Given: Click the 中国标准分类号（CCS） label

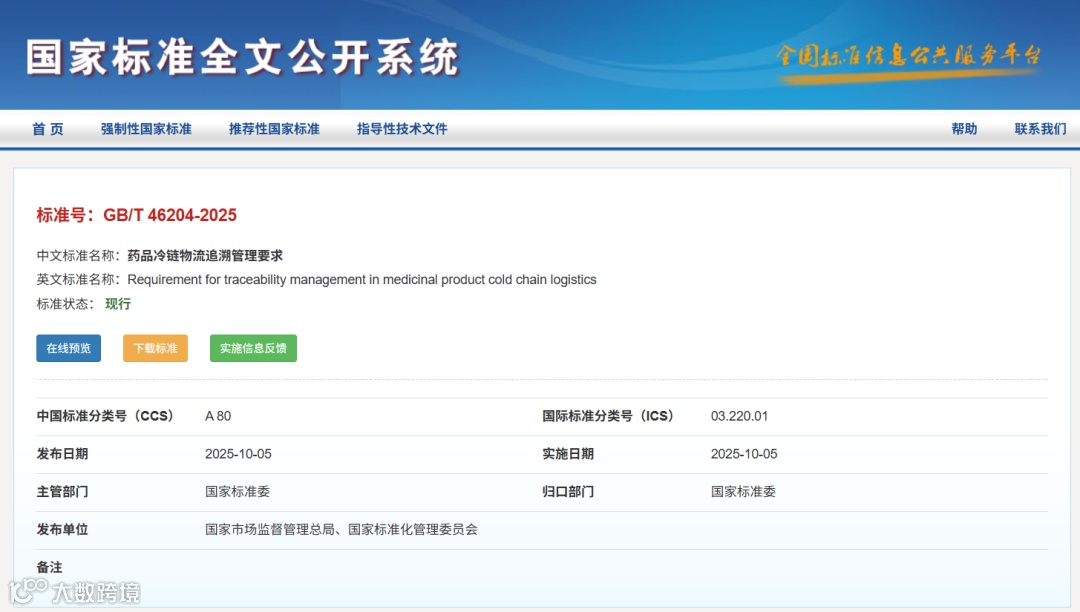Looking at the screenshot, I should 108,416.
